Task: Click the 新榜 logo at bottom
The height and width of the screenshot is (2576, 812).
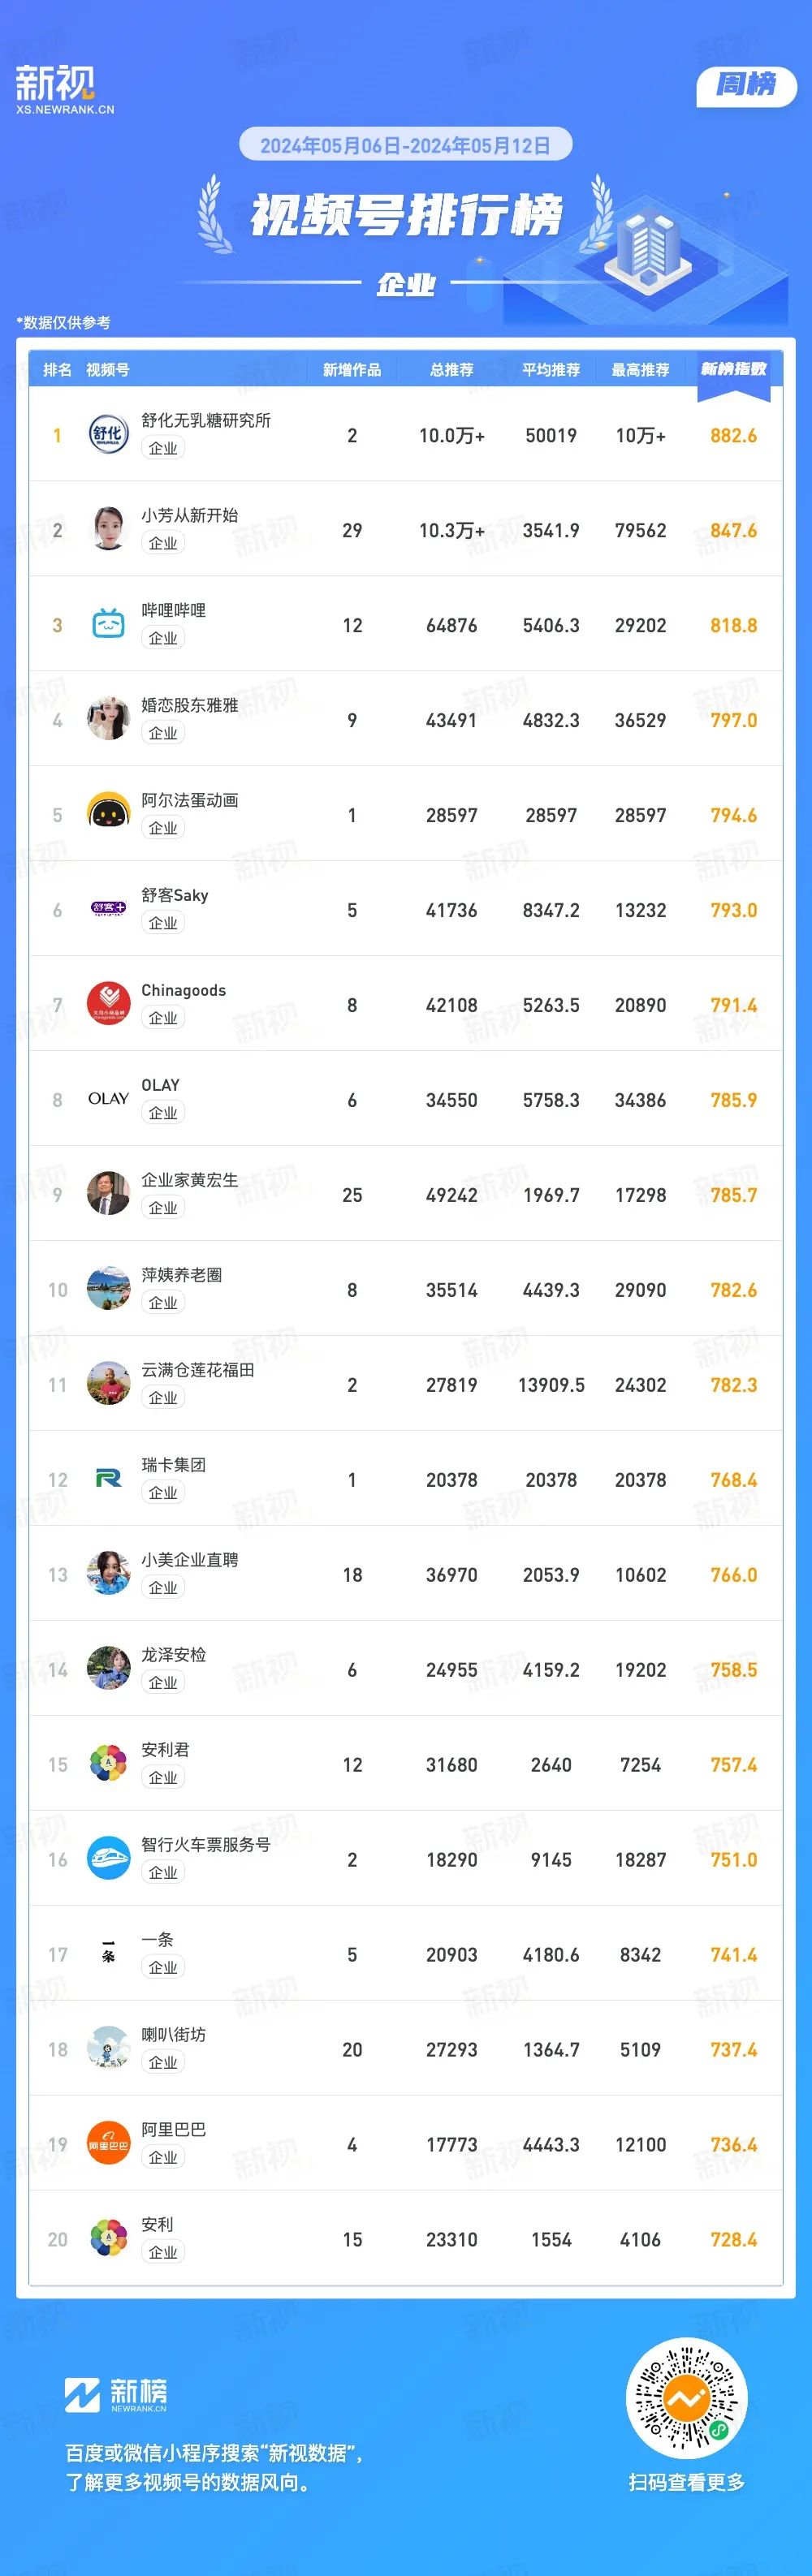Action: 116,2393
